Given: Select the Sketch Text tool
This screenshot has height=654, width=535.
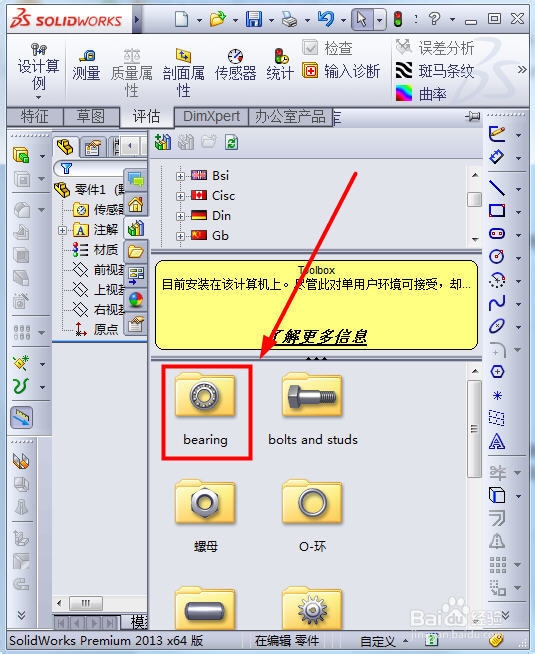Looking at the screenshot, I should pos(497,441).
